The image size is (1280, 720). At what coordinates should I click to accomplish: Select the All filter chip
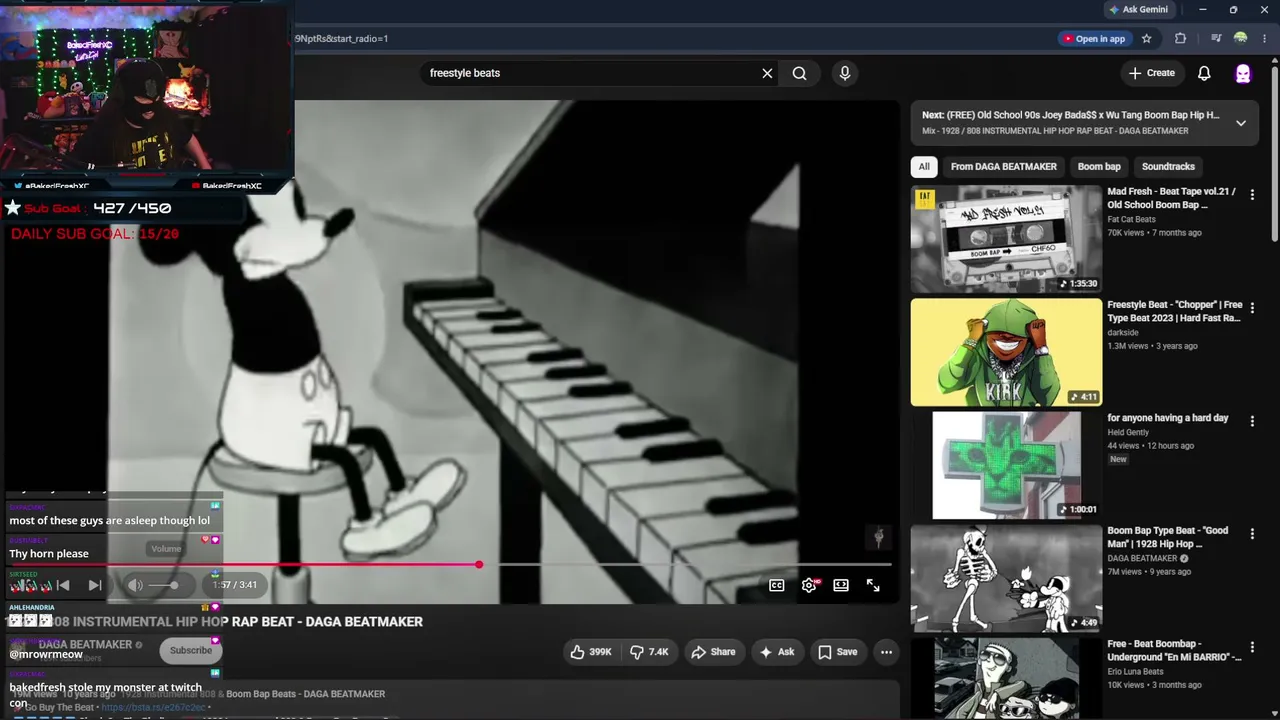coord(924,167)
